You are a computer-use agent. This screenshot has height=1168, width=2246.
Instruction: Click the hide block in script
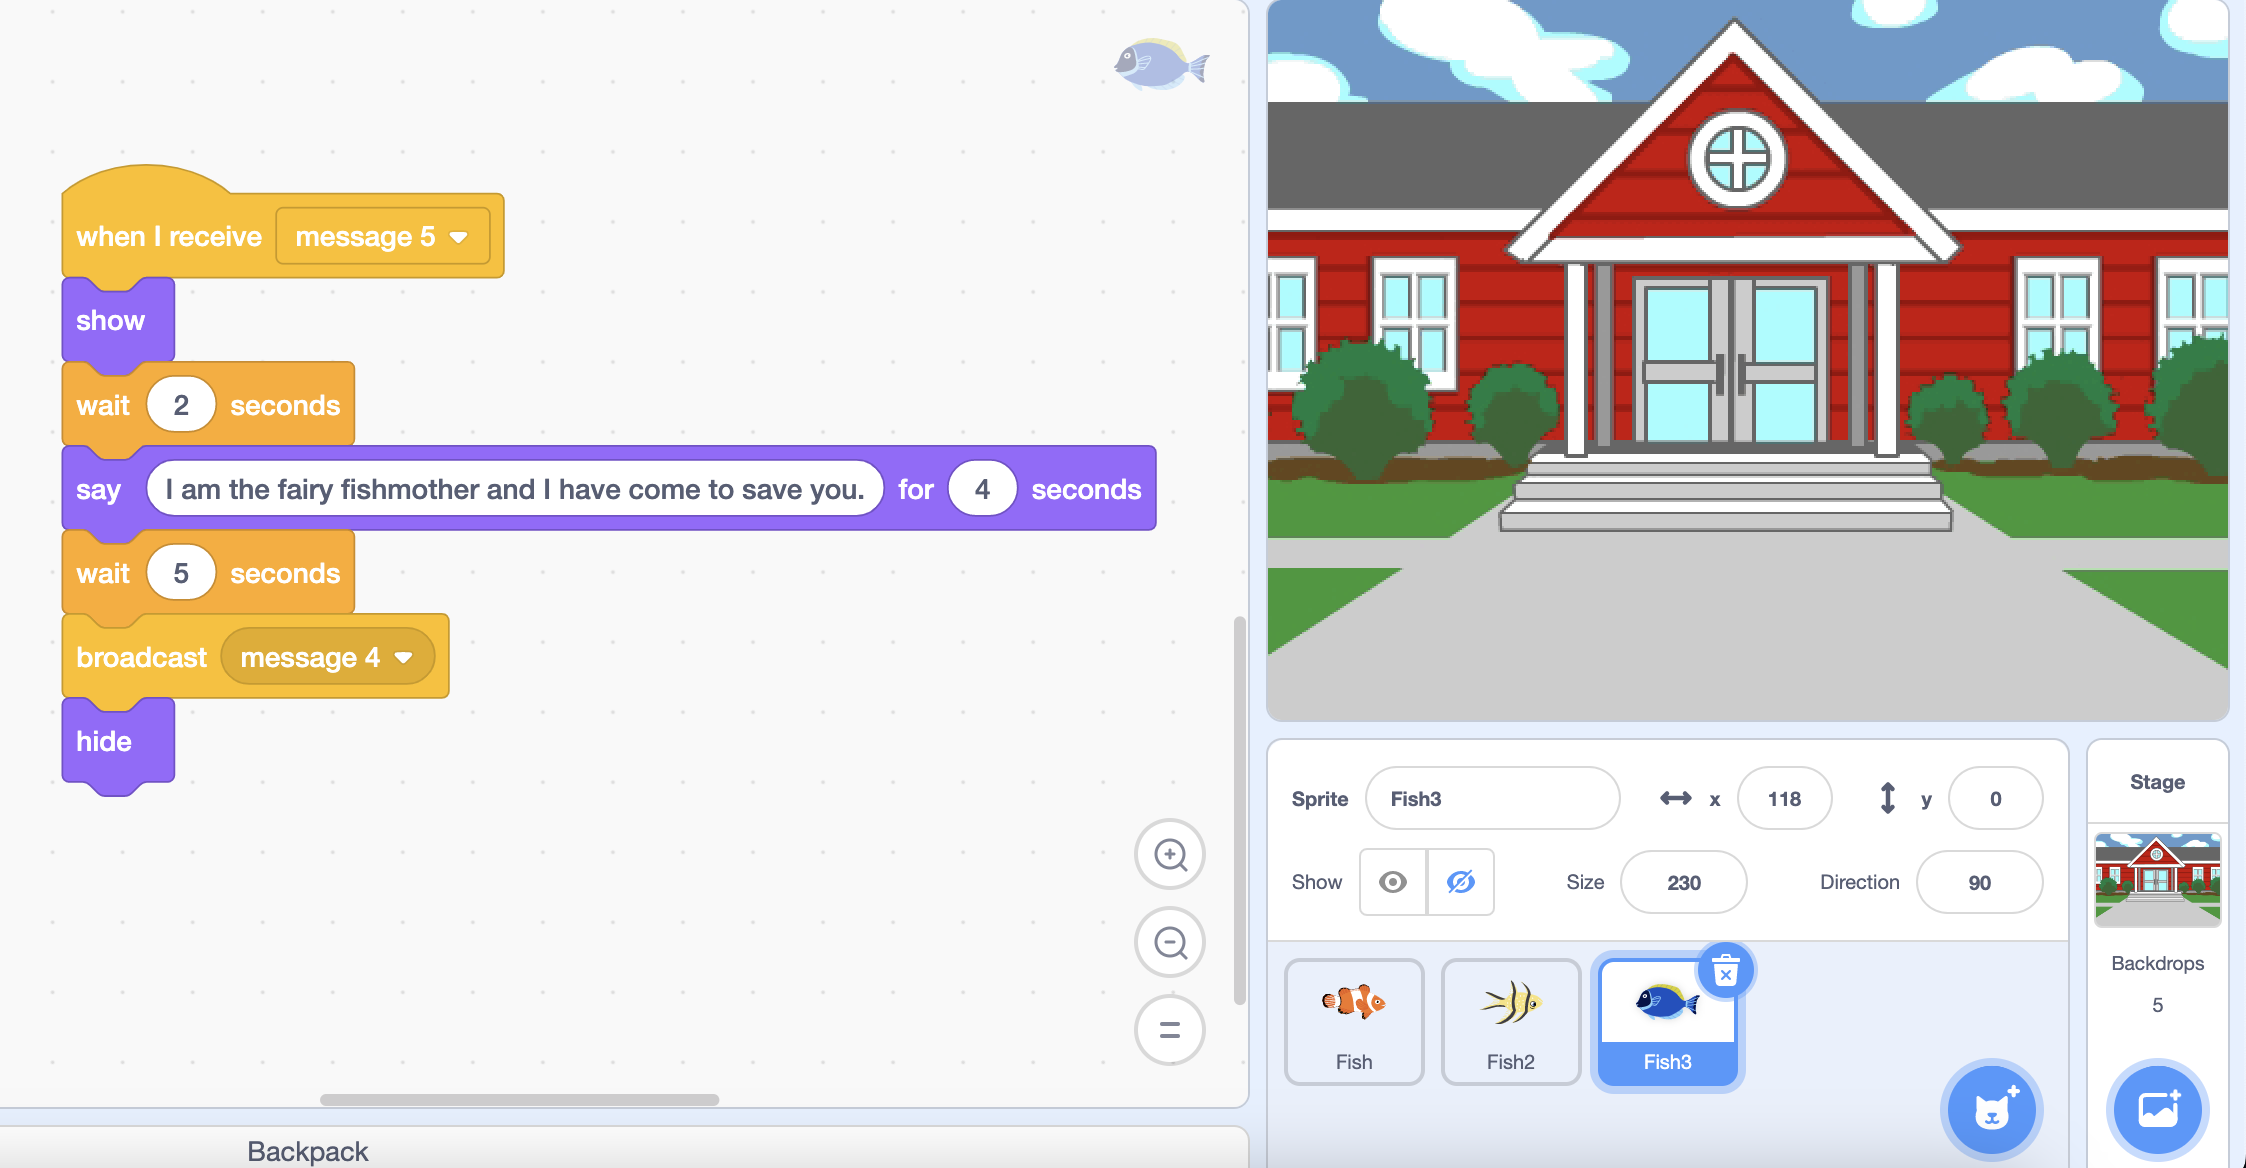click(x=105, y=742)
